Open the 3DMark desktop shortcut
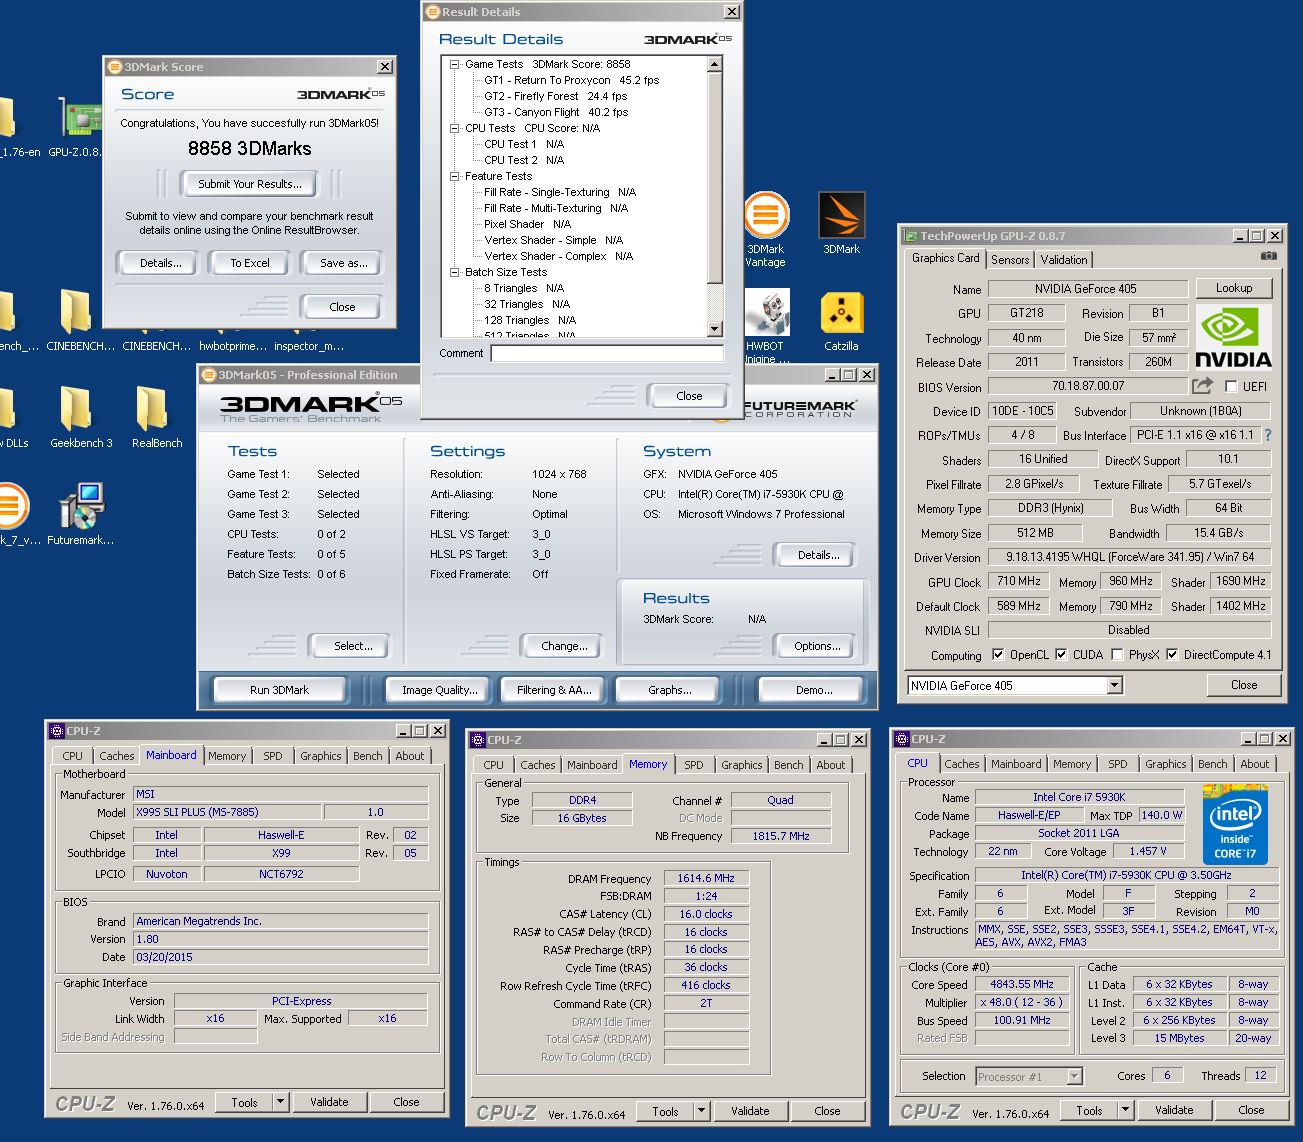Viewport: 1303px width, 1142px height. (841, 224)
